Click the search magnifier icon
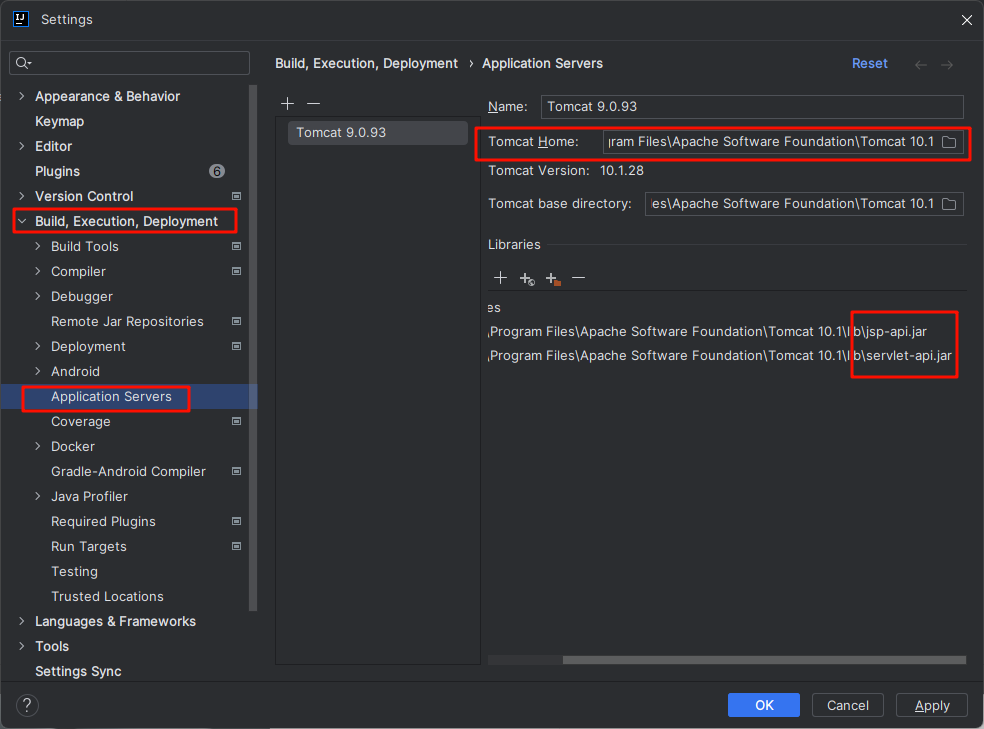984x729 pixels. (23, 63)
